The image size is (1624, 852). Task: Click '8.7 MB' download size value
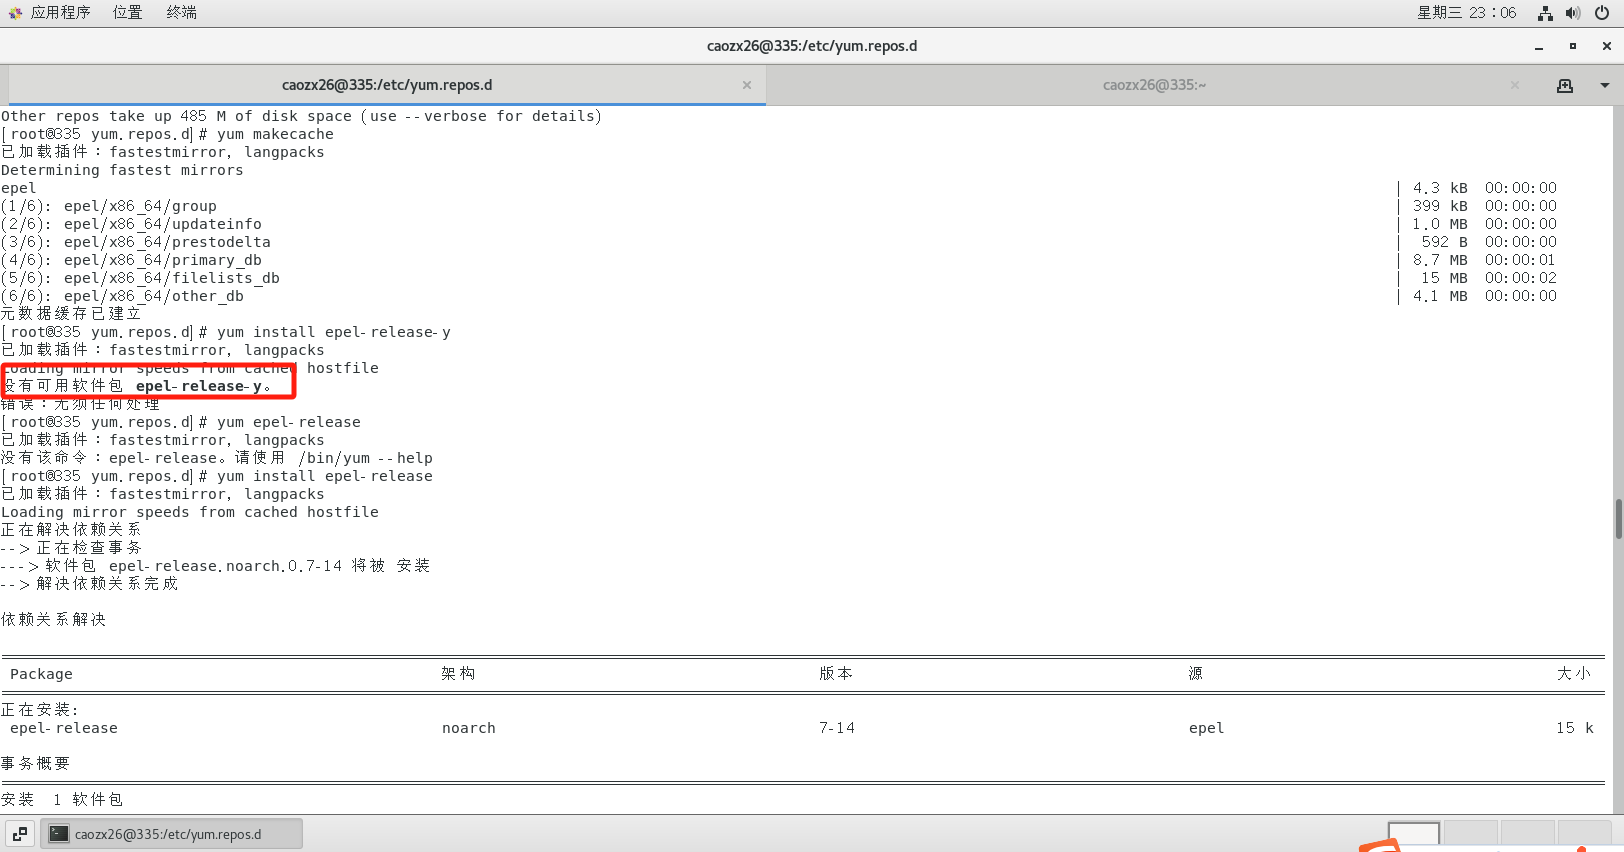[1440, 260]
